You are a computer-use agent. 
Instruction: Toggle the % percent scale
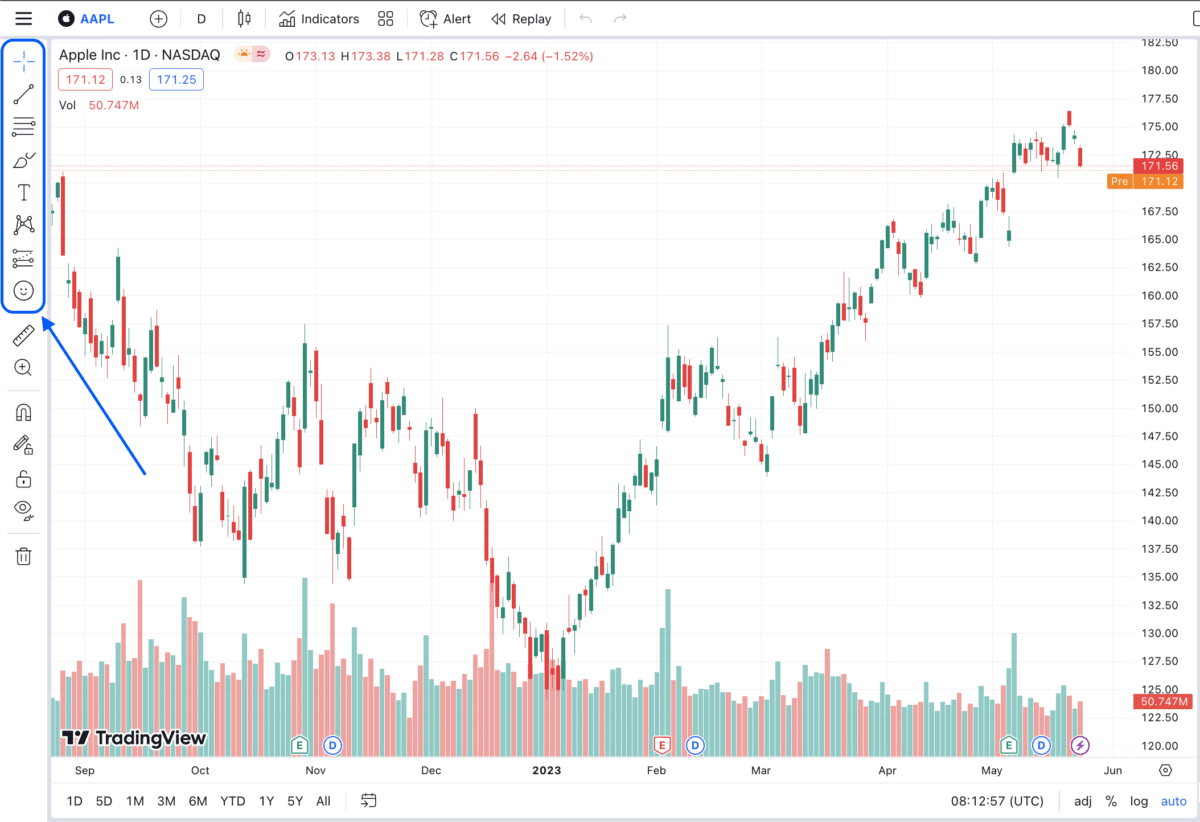(1111, 801)
